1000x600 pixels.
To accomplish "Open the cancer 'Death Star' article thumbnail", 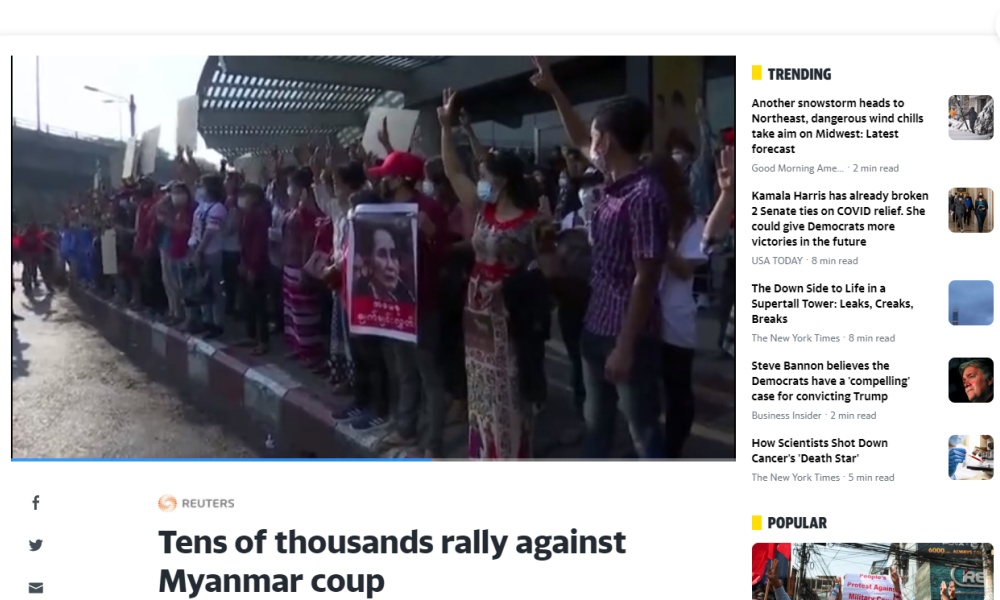I will 971,457.
